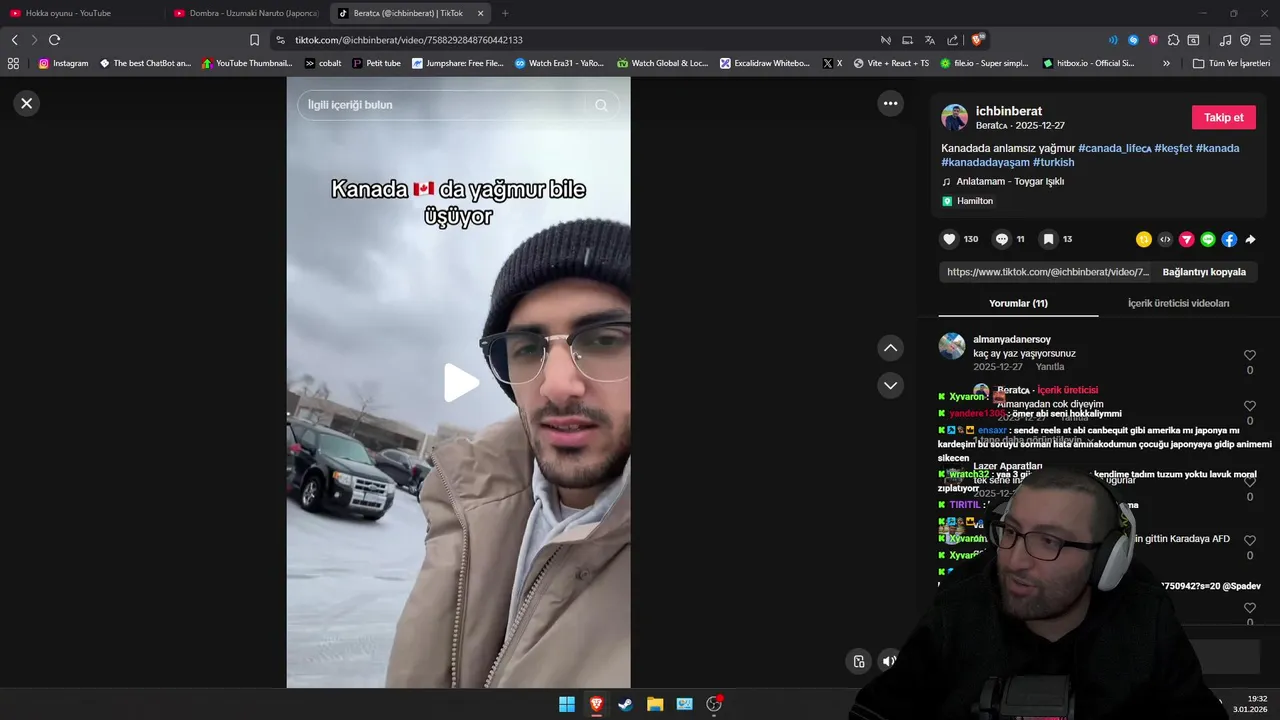Switch to 'Dombra - Uzumaki Naruto' browser tab
The image size is (1280, 720).
point(246,13)
